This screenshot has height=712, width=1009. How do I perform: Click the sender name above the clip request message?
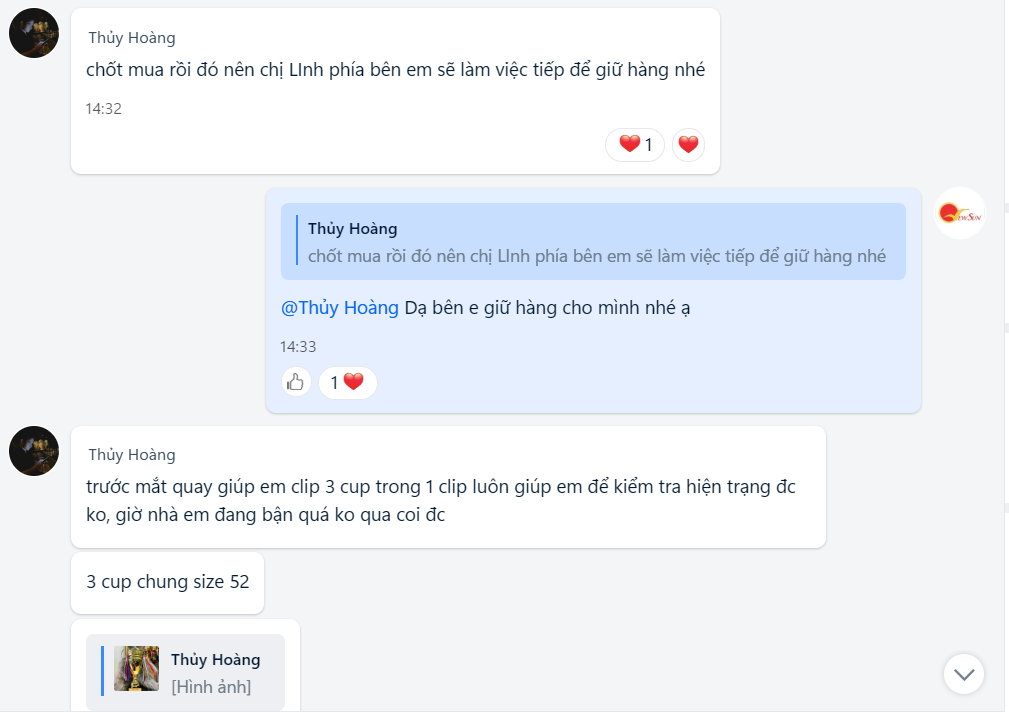coord(132,455)
